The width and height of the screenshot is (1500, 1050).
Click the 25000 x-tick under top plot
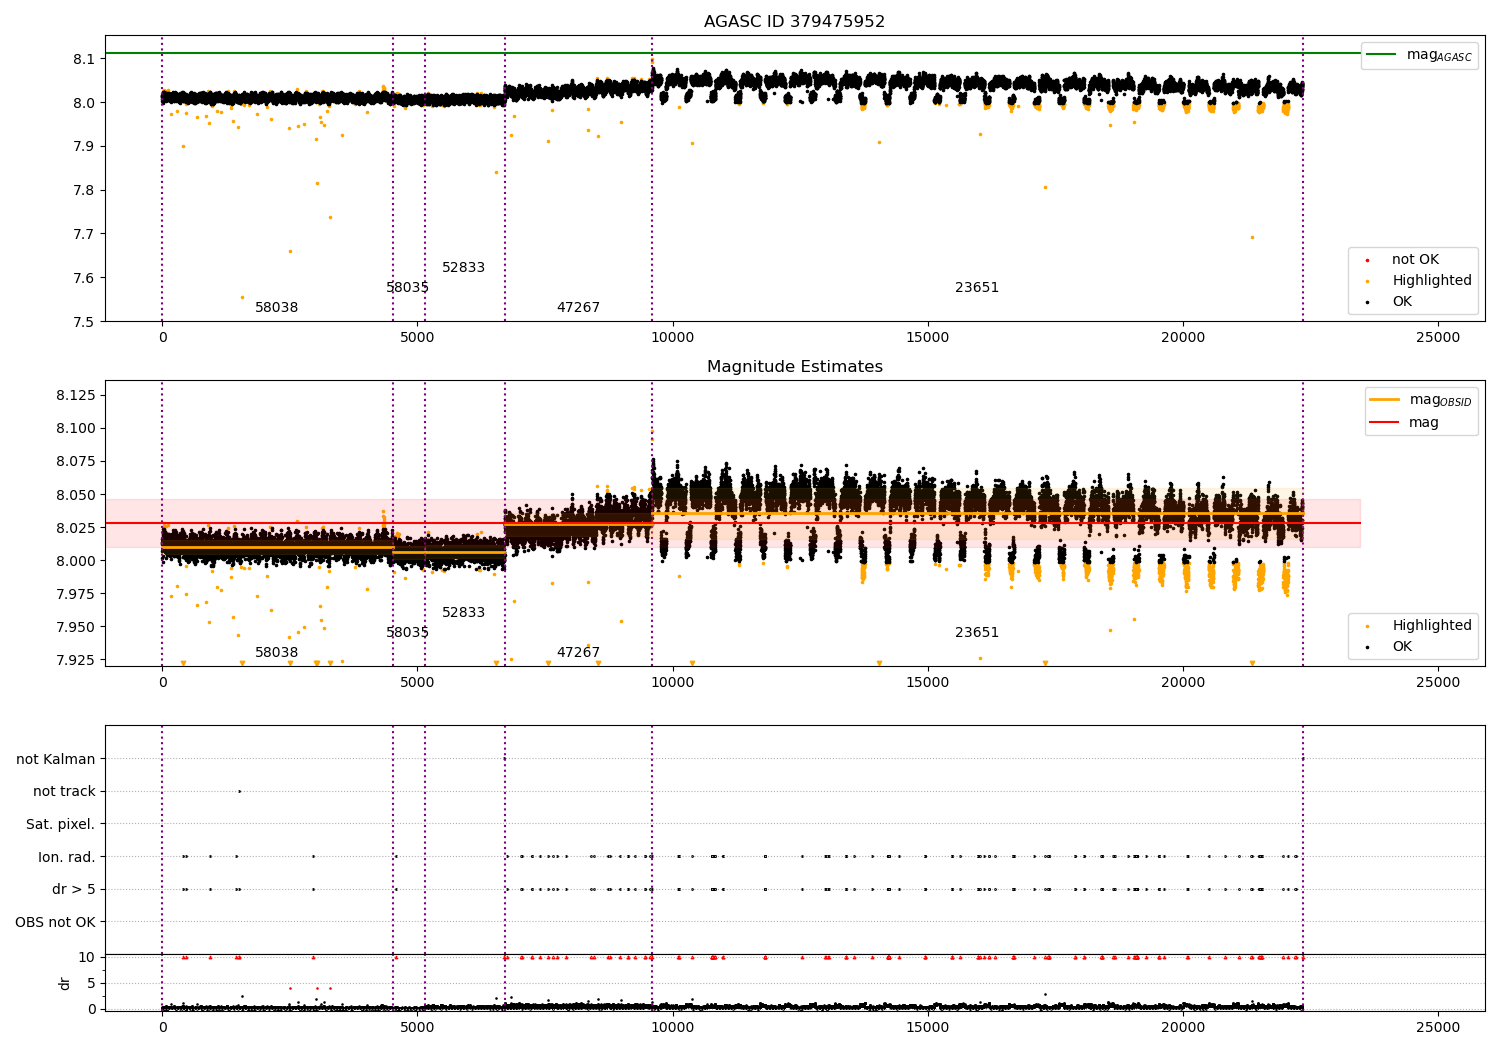[x=1438, y=338]
